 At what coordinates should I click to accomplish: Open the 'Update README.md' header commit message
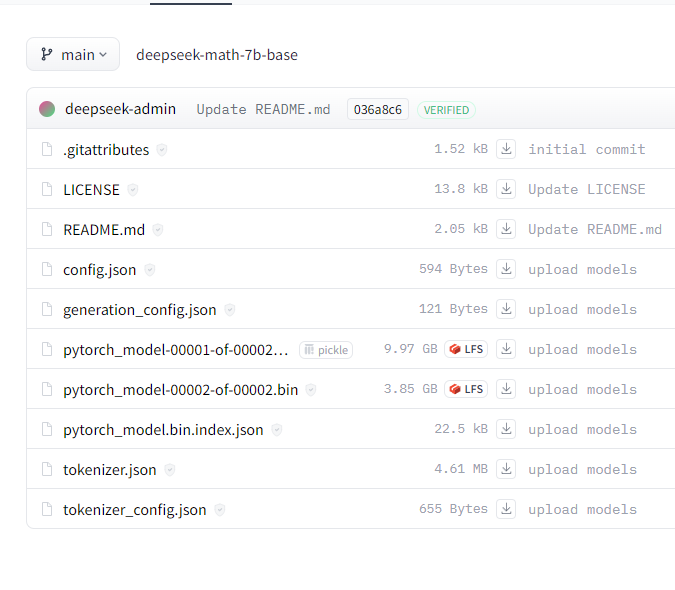coord(263,109)
